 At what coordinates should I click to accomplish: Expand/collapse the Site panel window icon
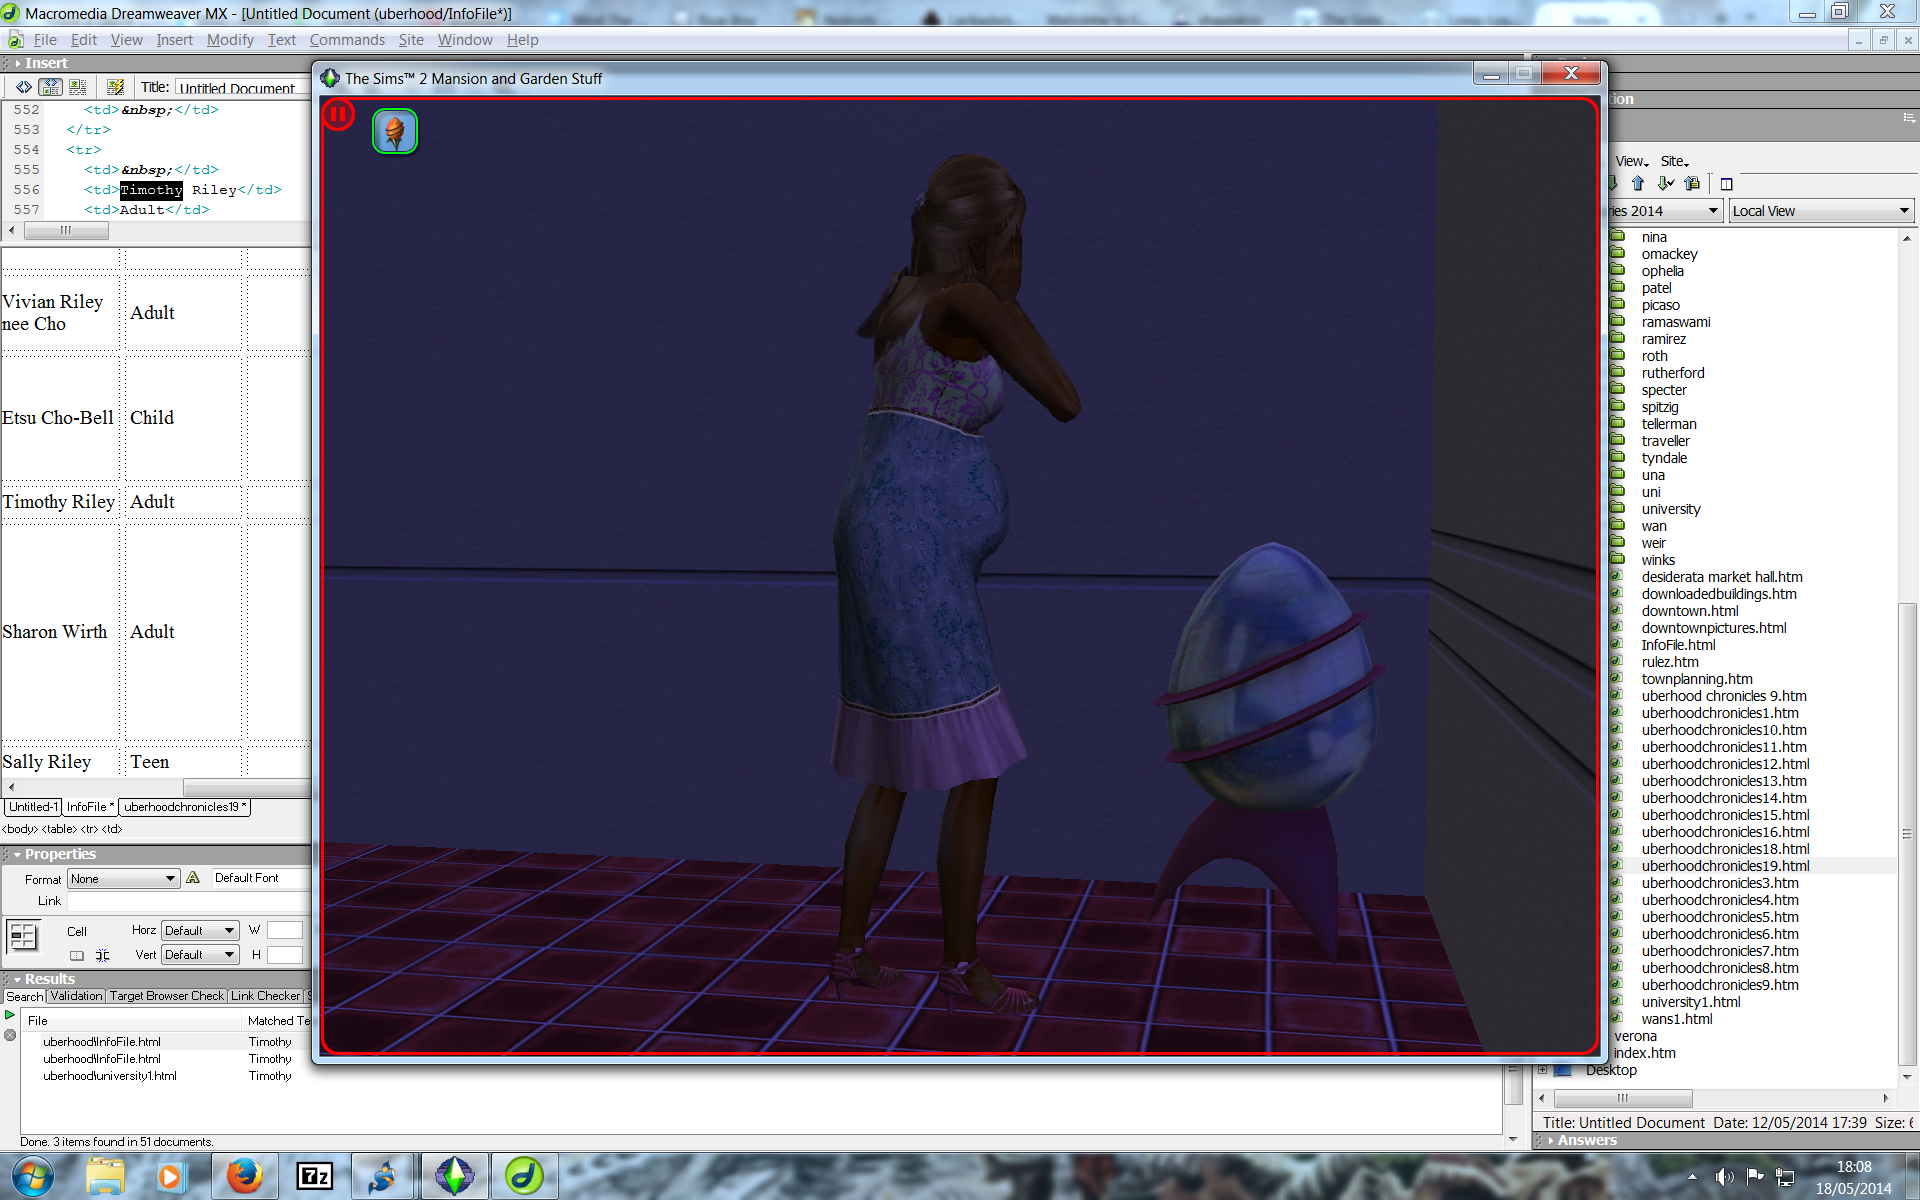tap(1726, 184)
